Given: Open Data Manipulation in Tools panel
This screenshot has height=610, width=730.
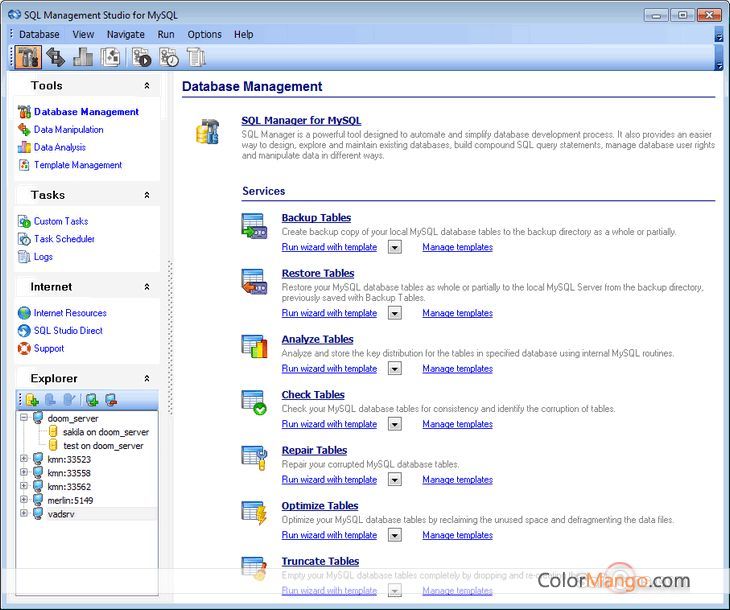Looking at the screenshot, I should [x=68, y=129].
